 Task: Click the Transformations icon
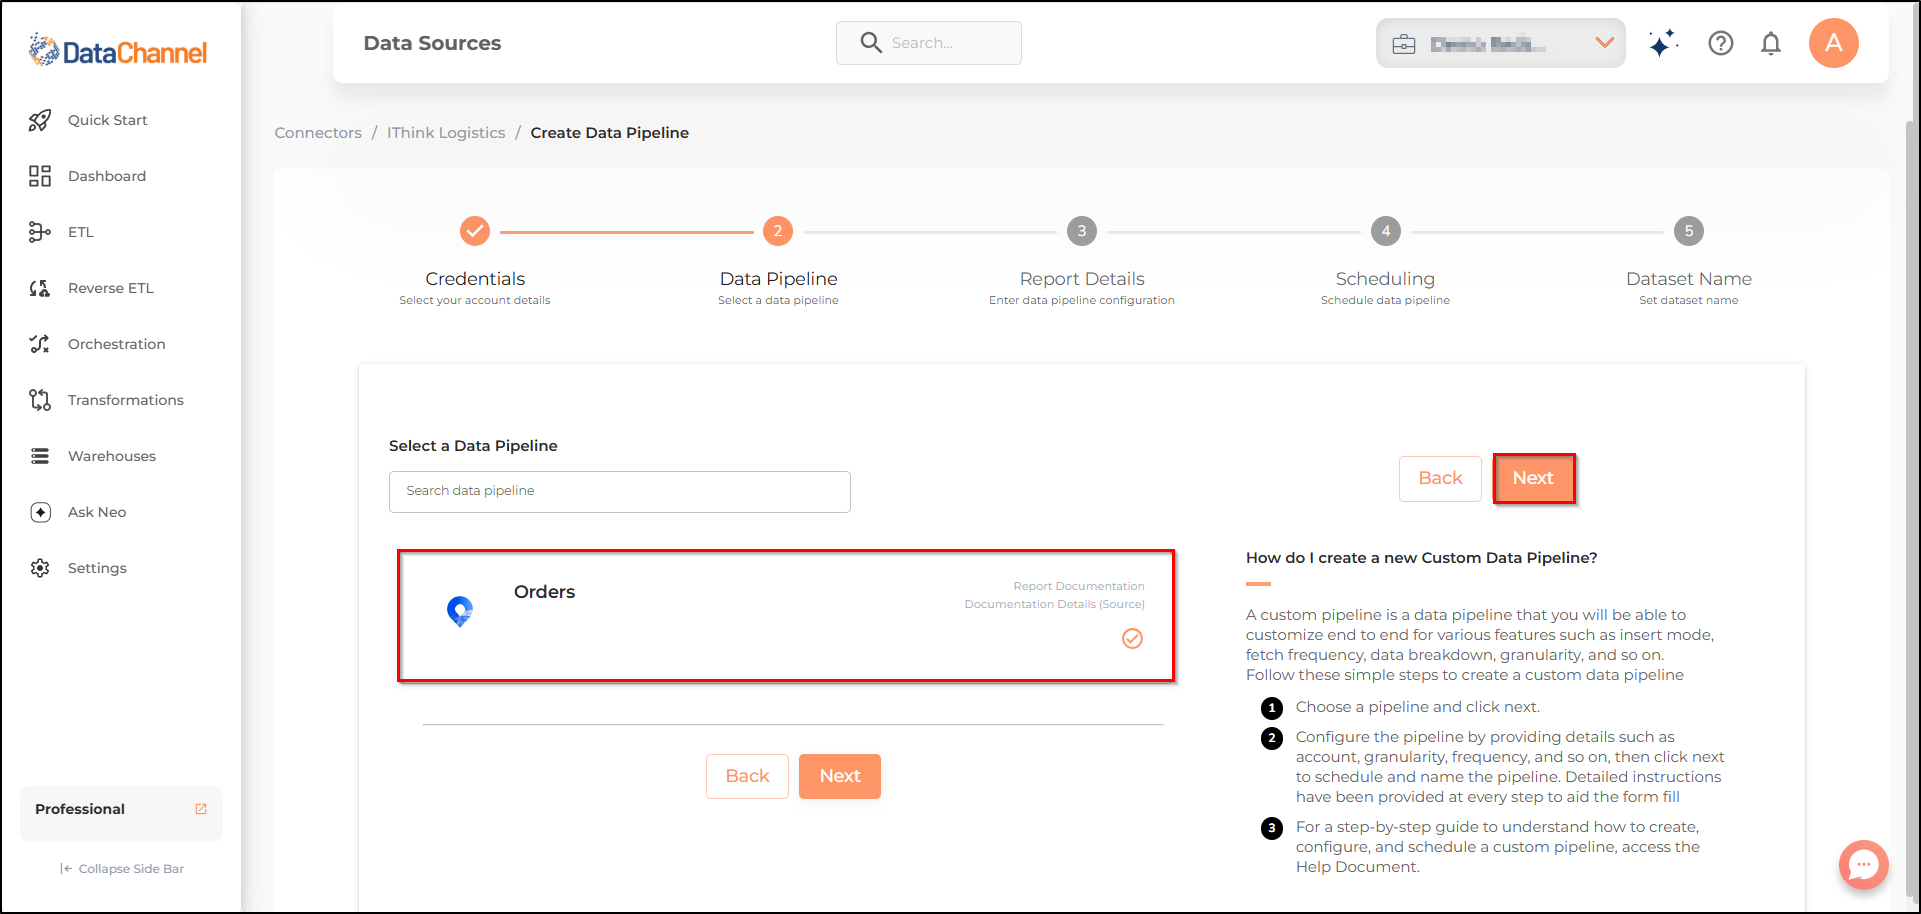pyautogui.click(x=40, y=400)
